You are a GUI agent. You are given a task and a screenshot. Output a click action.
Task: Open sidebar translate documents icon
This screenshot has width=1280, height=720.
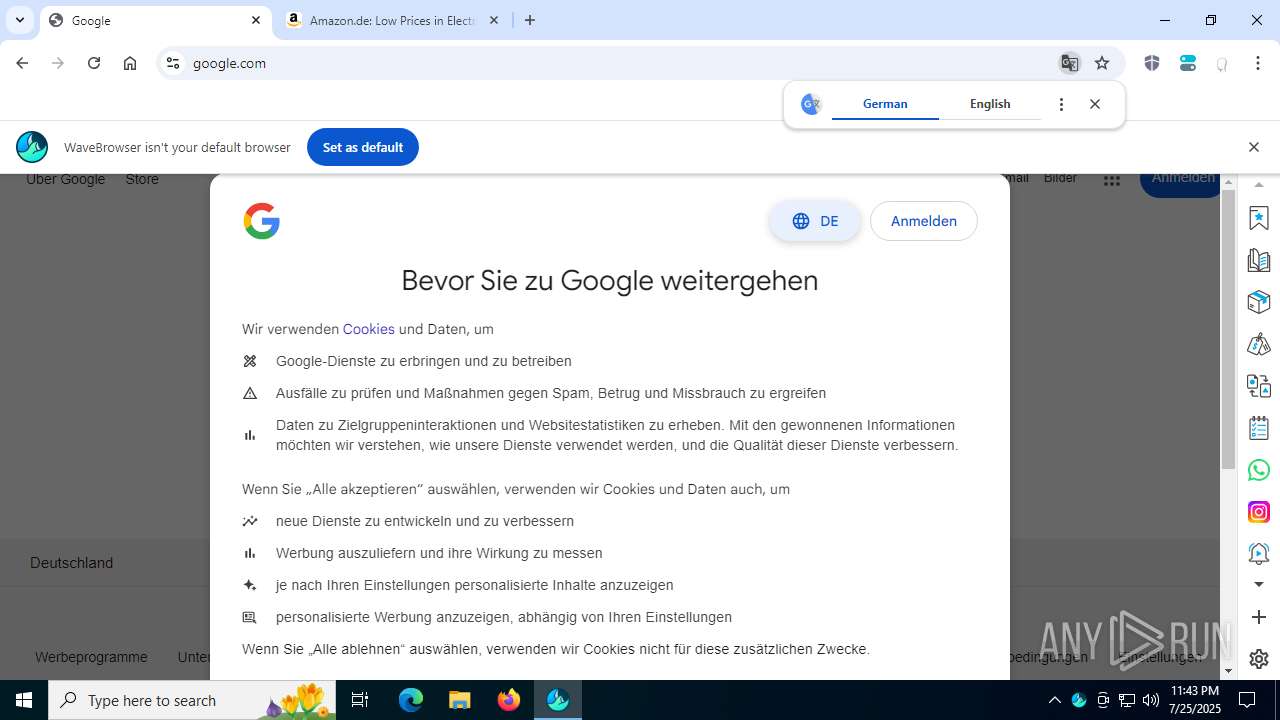(1259, 386)
